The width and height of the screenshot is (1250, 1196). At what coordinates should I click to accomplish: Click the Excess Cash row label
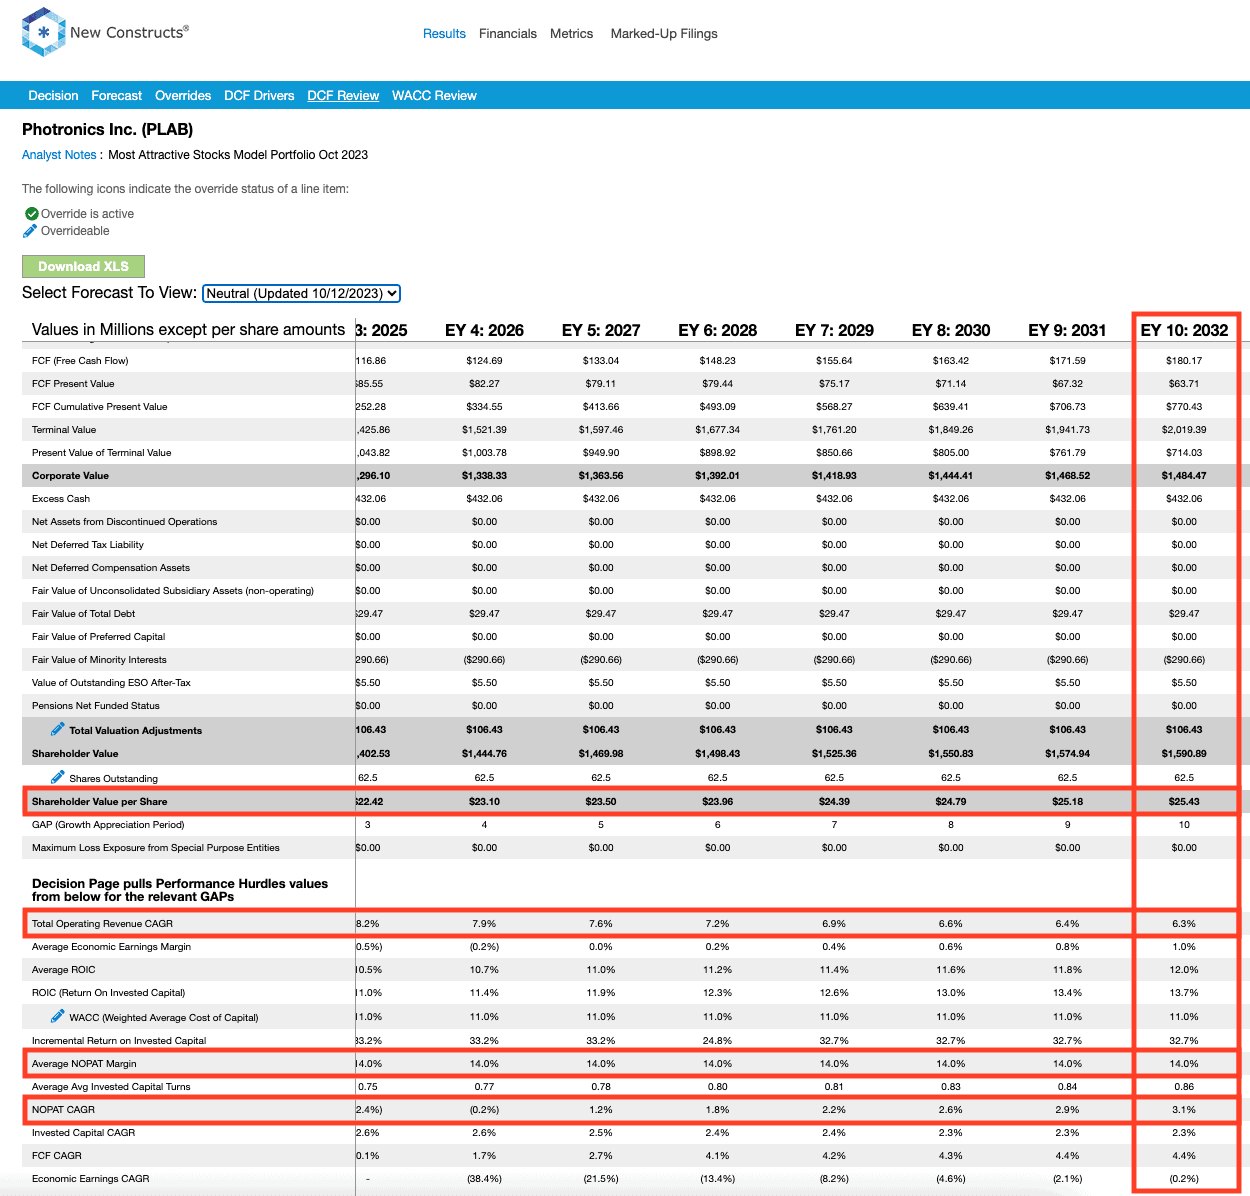pos(60,499)
